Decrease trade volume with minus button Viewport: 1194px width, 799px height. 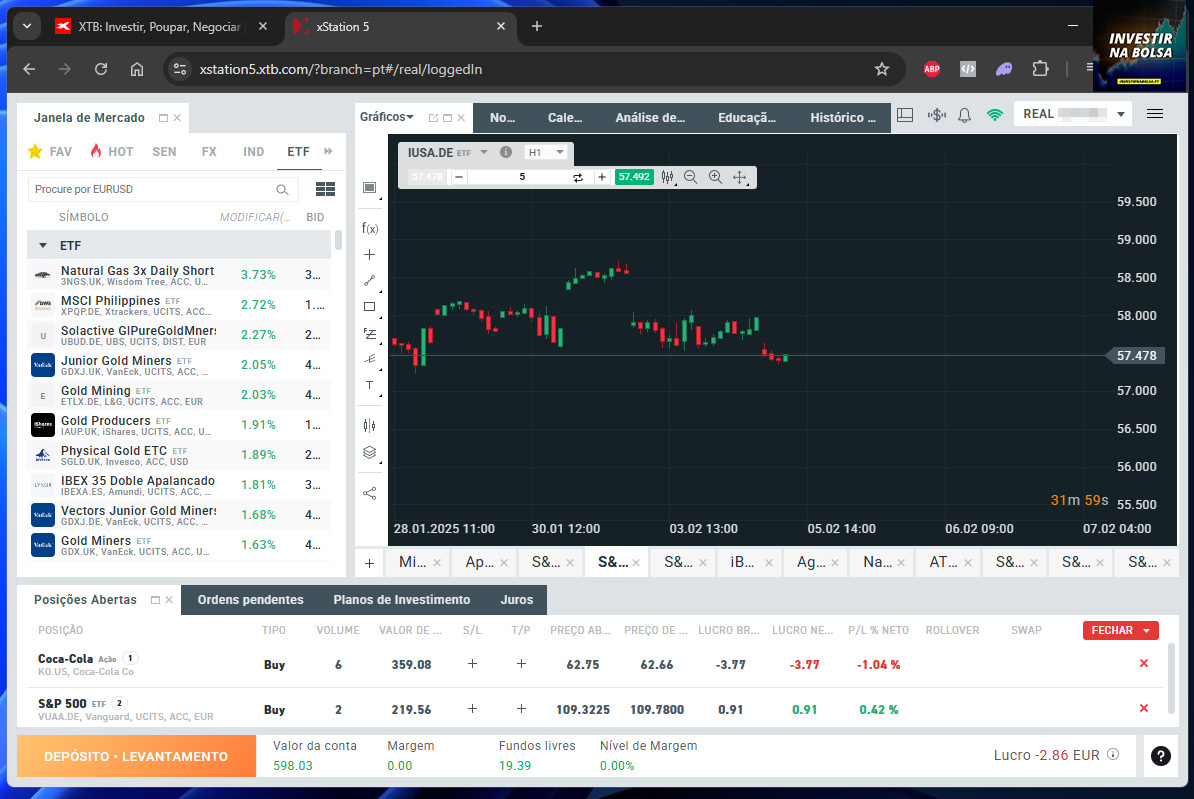pyautogui.click(x=458, y=177)
